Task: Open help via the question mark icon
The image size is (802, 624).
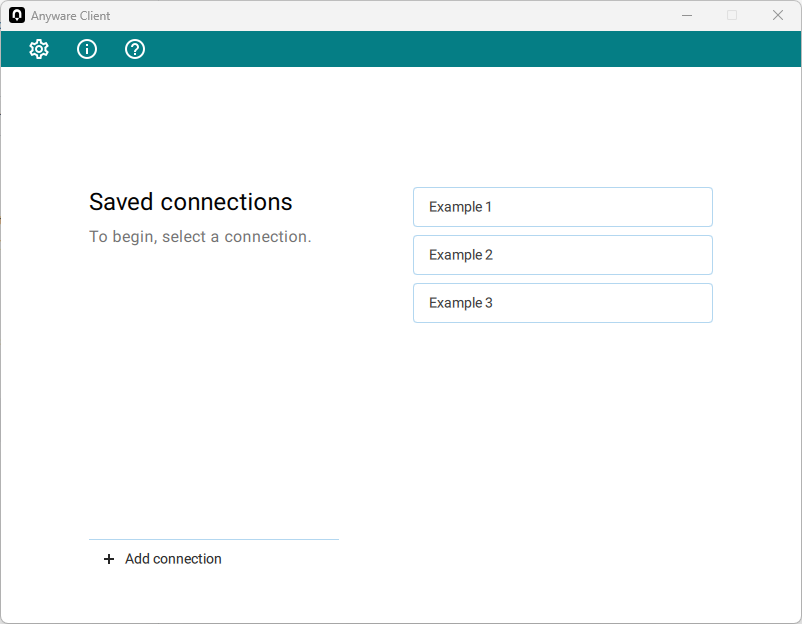Action: pos(135,49)
